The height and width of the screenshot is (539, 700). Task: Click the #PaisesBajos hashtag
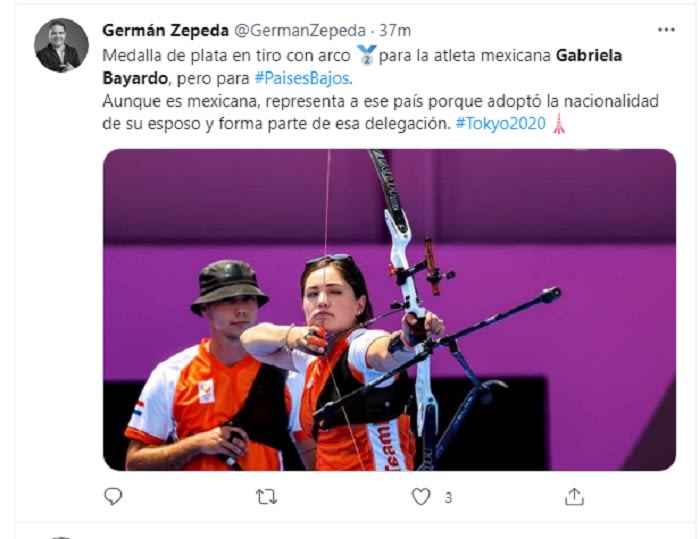pos(303,78)
